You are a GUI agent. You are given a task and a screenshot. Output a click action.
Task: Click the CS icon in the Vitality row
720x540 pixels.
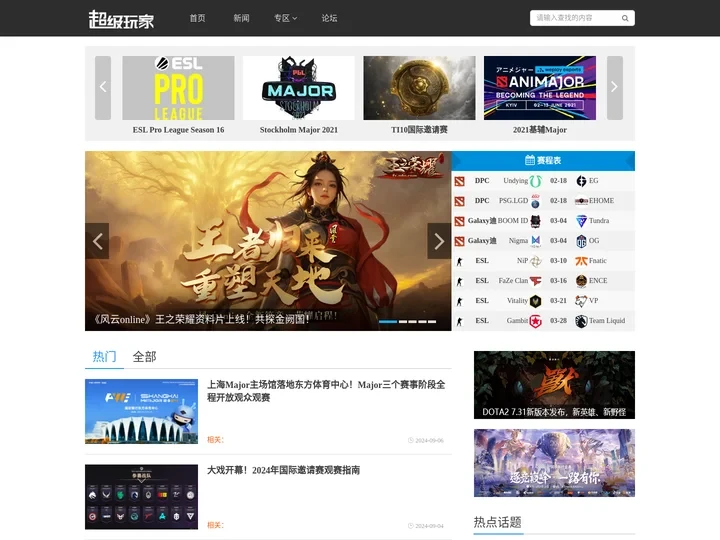(459, 301)
